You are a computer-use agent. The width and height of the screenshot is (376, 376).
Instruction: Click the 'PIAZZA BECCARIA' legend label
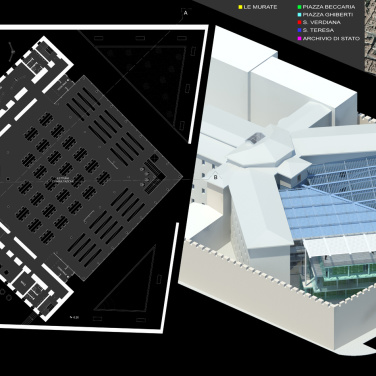point(329,7)
